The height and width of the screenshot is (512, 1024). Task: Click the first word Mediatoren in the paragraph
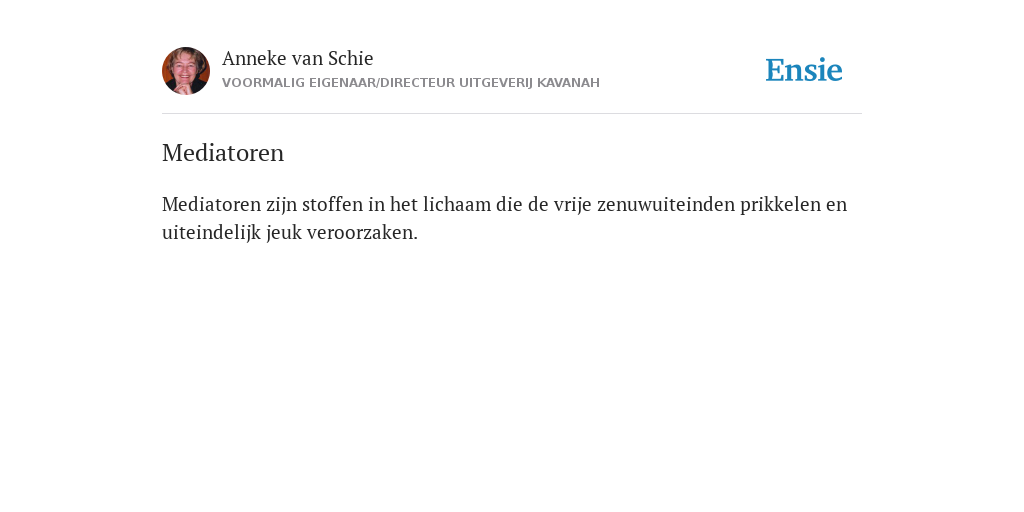pyautogui.click(x=212, y=204)
